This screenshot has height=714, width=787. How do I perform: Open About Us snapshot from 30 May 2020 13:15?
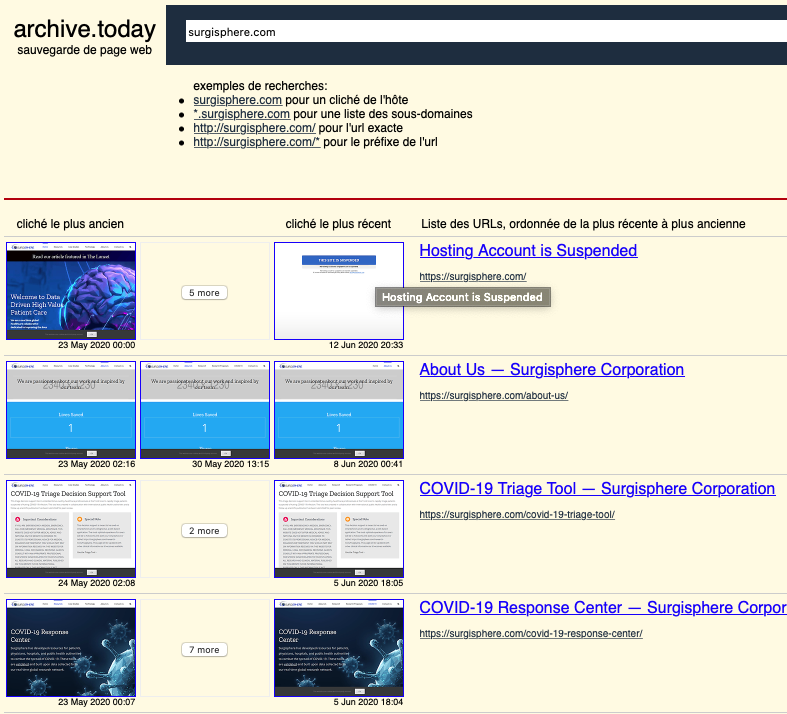[205, 410]
